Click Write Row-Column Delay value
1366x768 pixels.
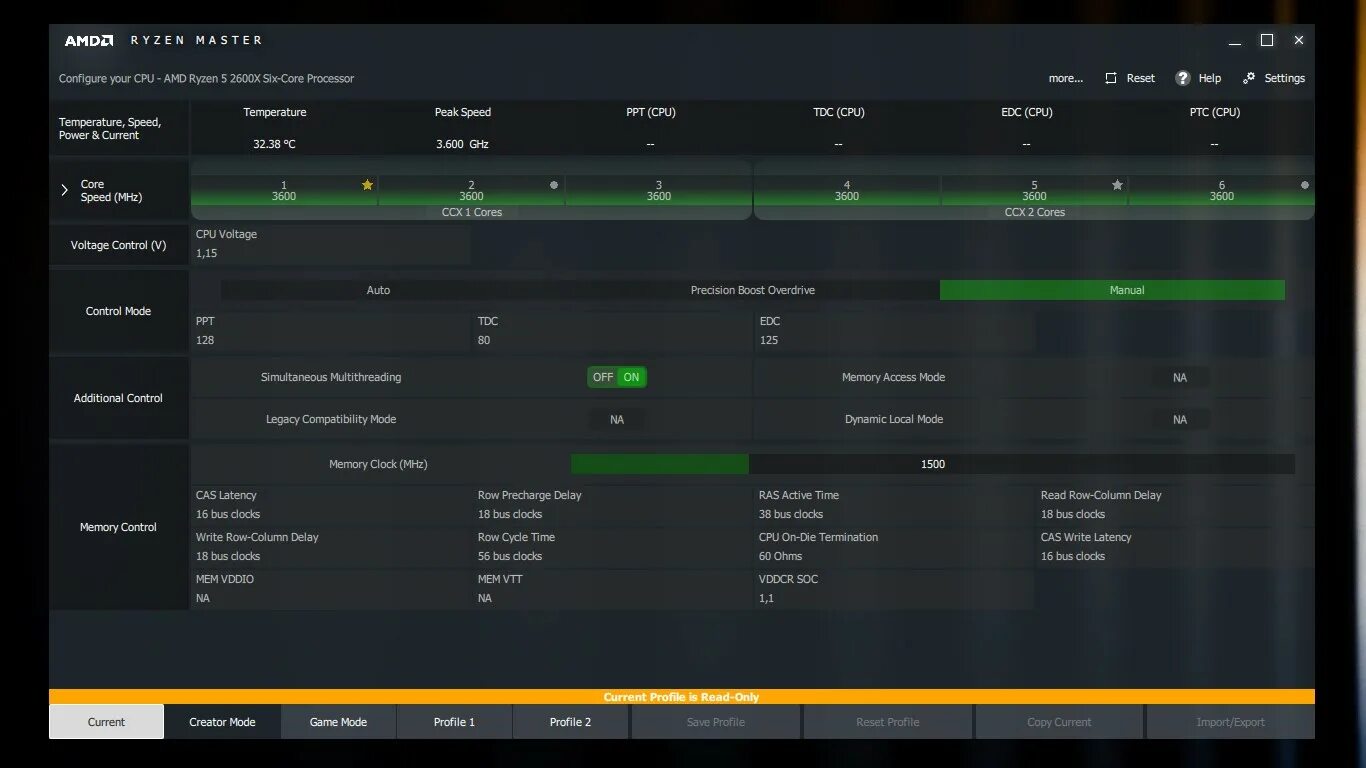tap(228, 556)
